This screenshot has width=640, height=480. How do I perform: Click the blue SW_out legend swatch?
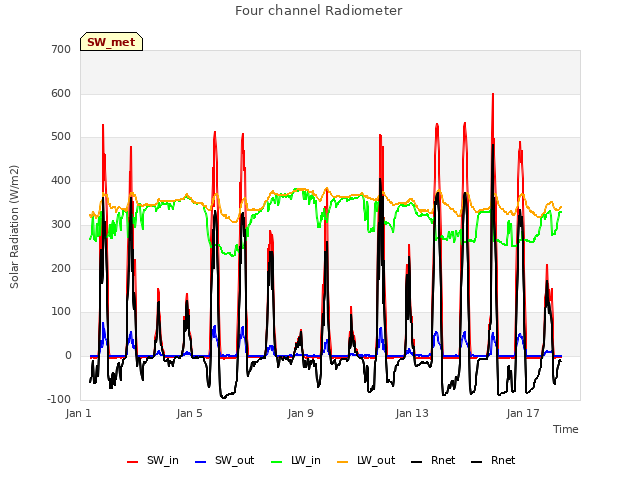(200, 462)
